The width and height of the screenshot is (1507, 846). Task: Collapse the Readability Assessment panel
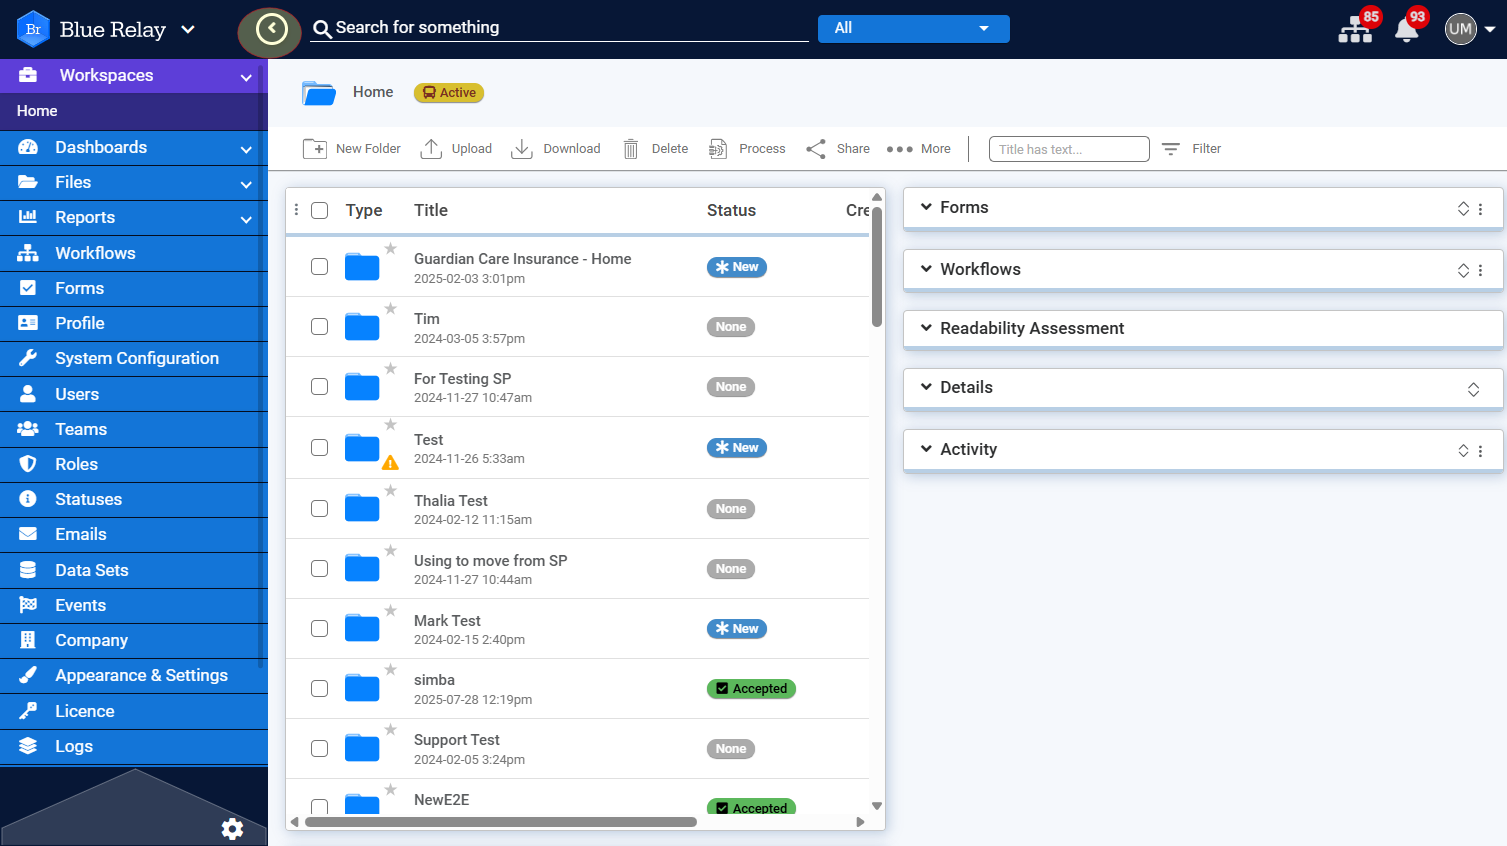[x=926, y=328]
